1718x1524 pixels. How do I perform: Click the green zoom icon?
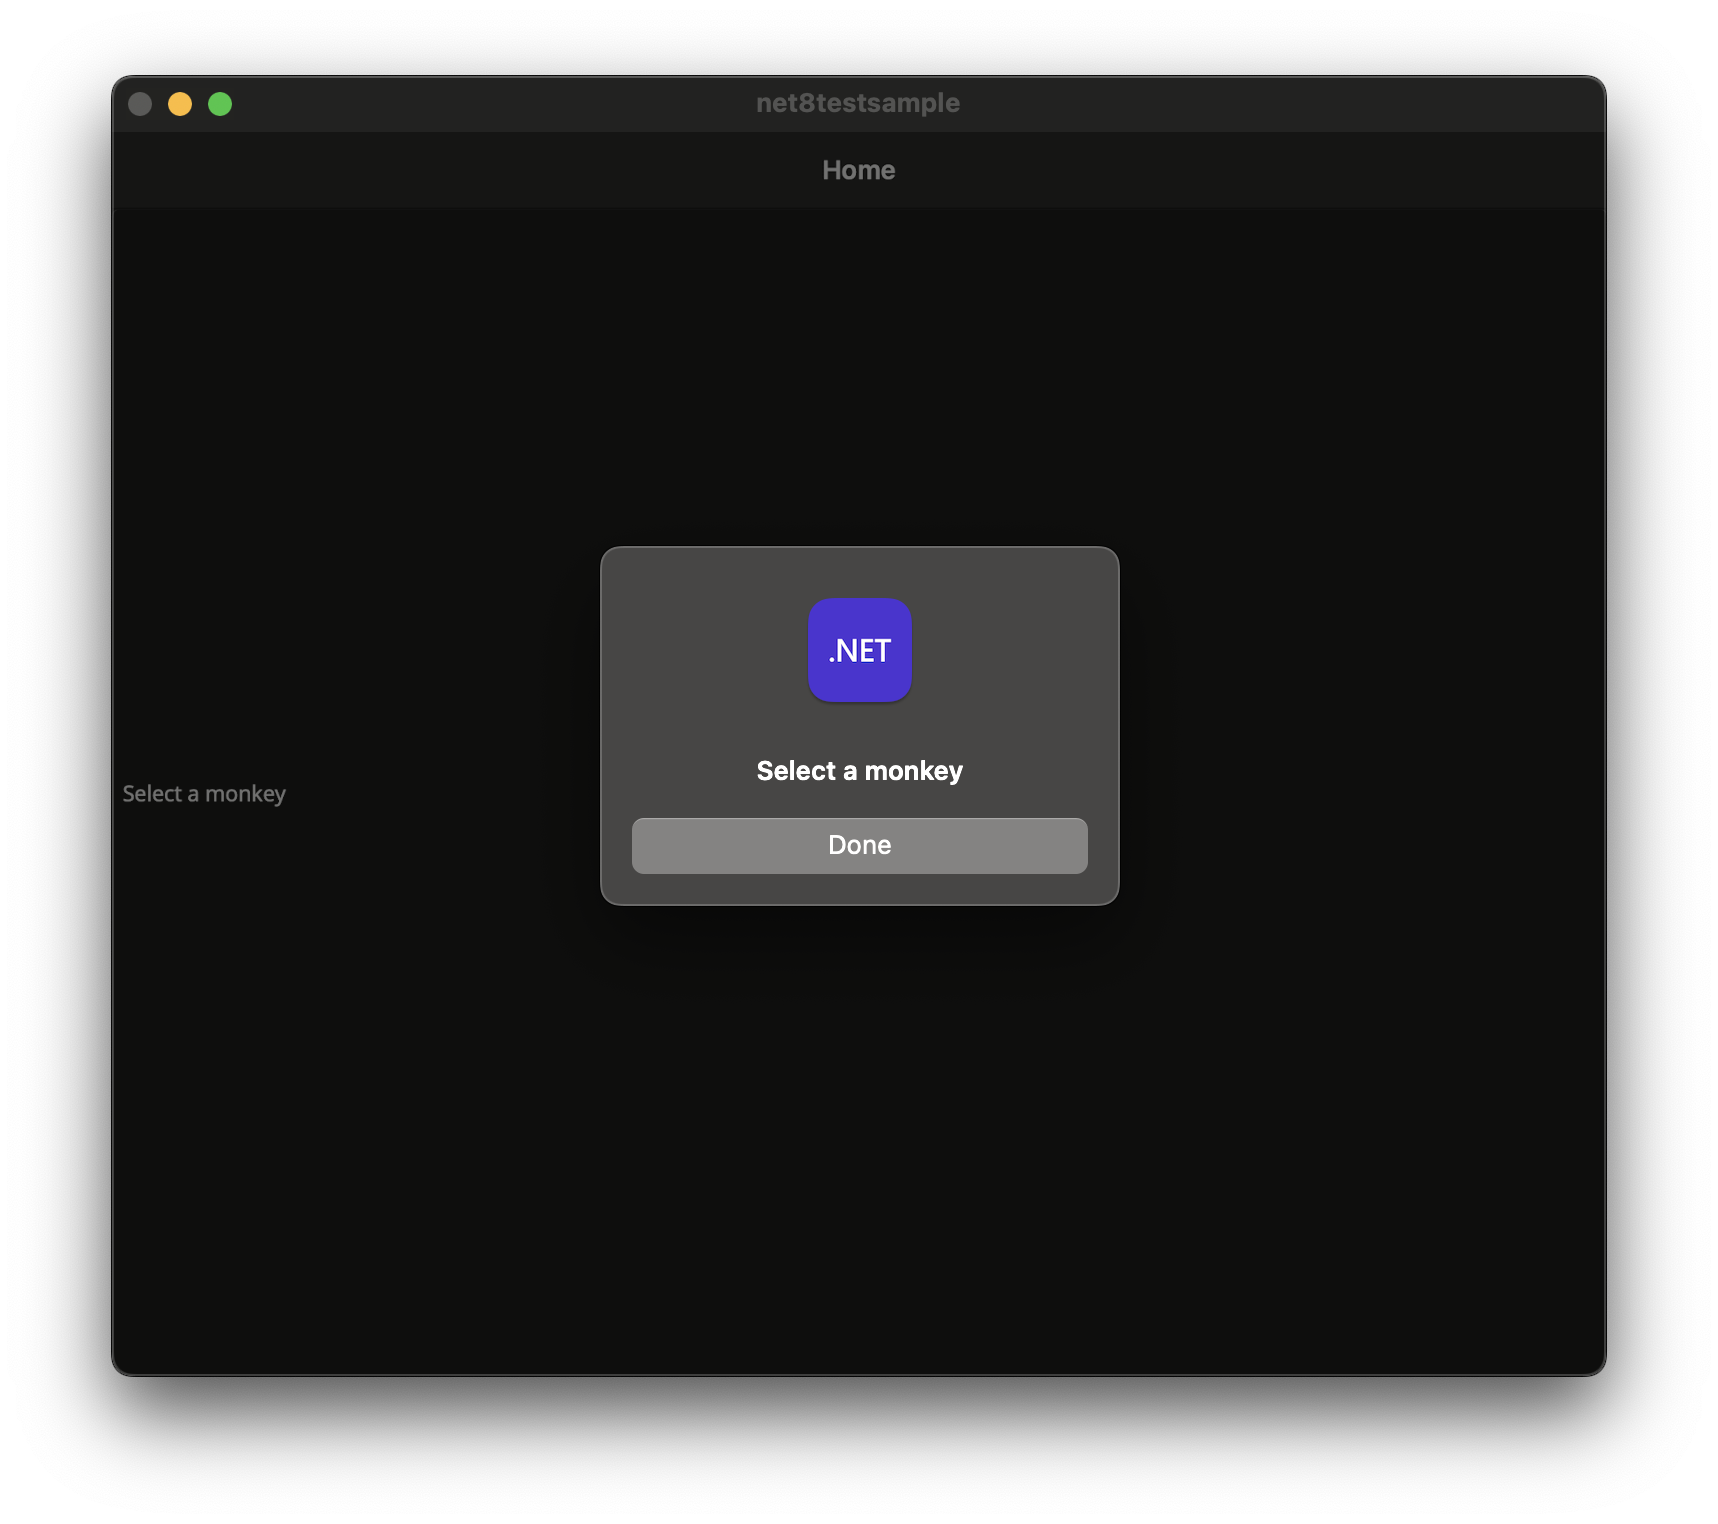(219, 103)
